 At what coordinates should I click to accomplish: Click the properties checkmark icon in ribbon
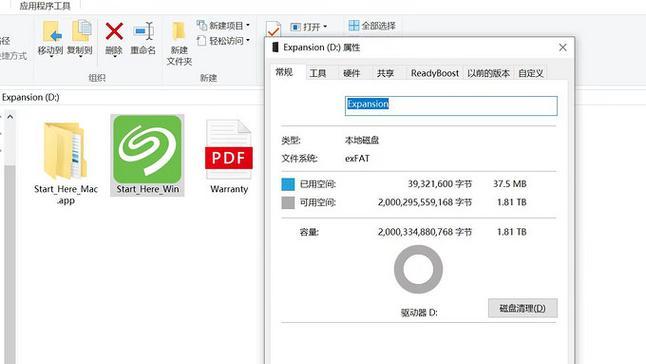273,28
